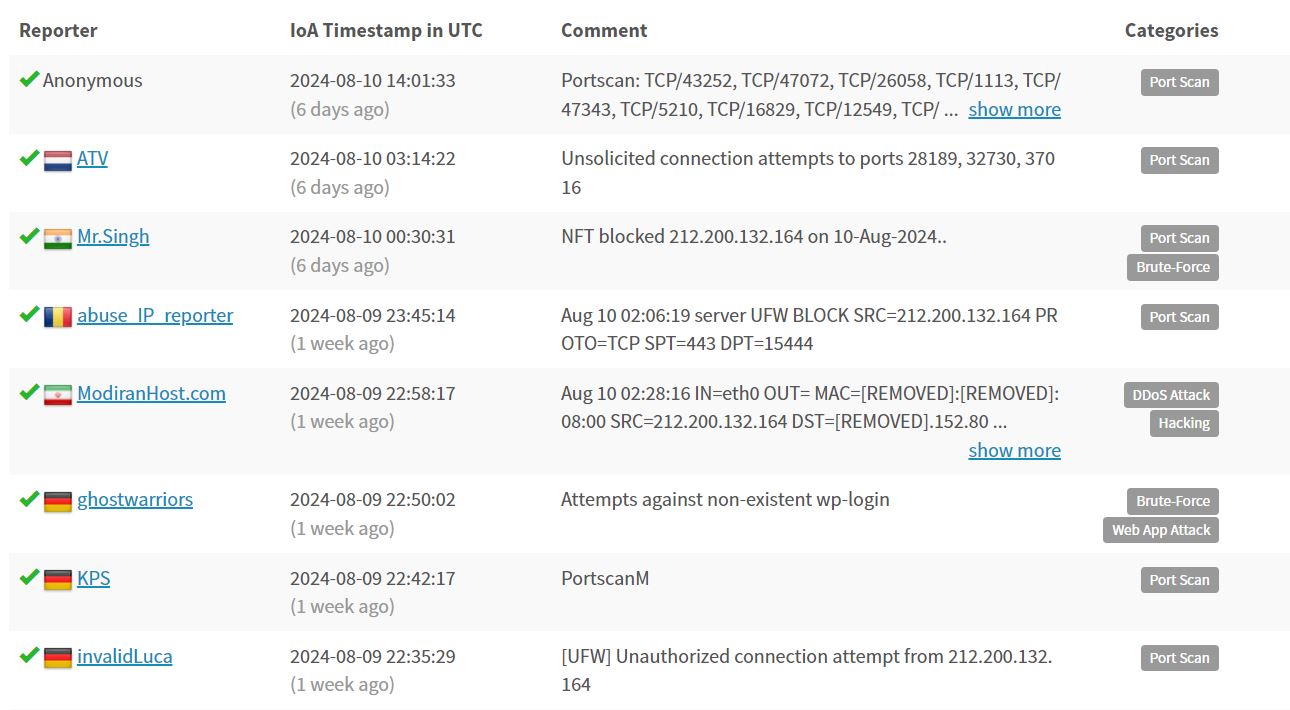The height and width of the screenshot is (710, 1290).
Task: Click the Netherlands flag beside ATV
Action: point(58,160)
